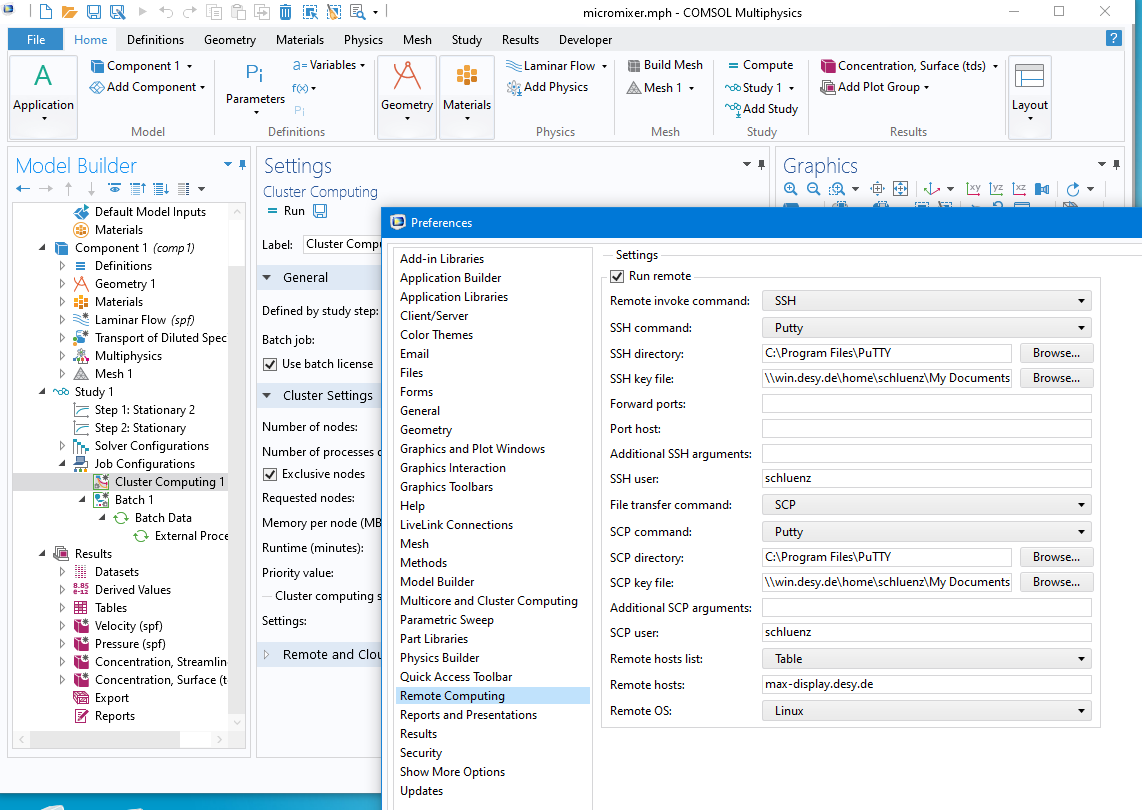Screen dimensions: 1142x810
Task: Click the Compute study icon
Action: (734, 65)
